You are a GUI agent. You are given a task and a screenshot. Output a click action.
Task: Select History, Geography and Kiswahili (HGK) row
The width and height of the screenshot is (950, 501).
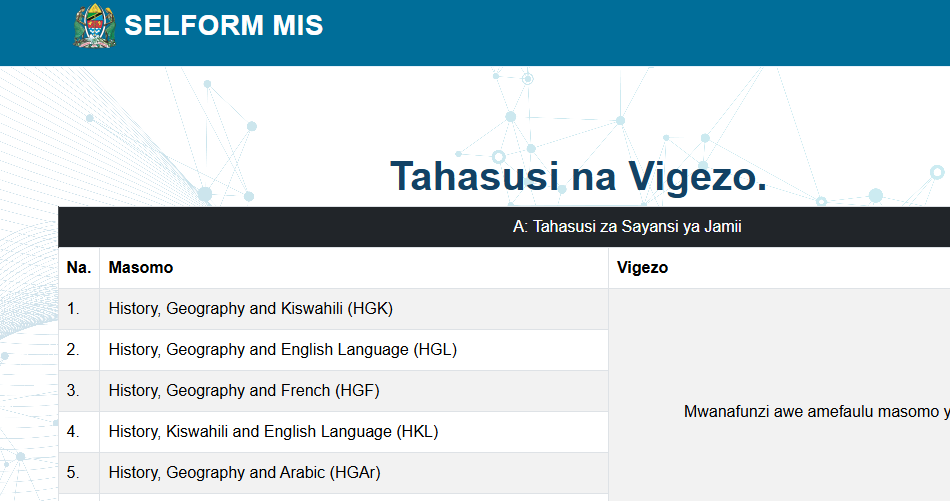(251, 309)
